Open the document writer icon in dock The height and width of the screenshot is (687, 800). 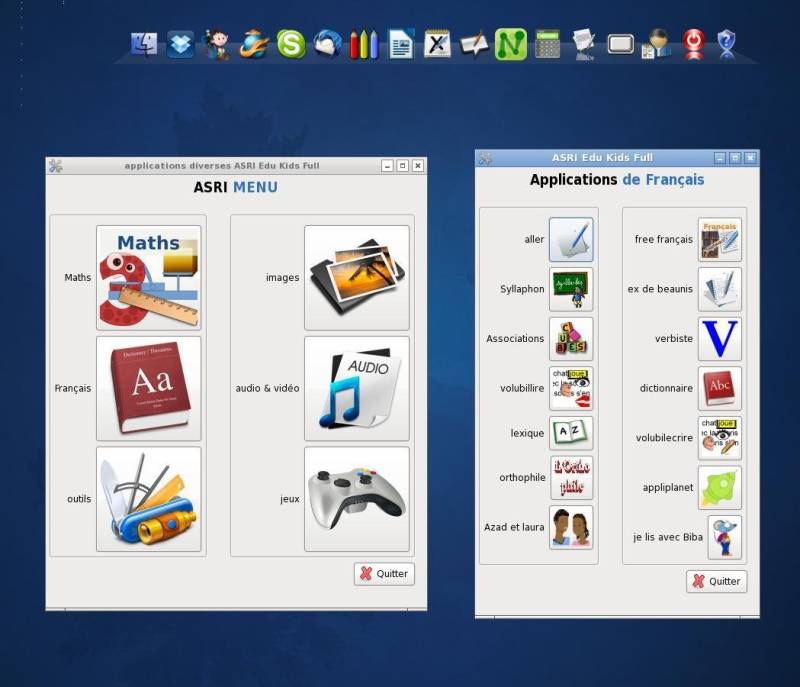[x=401, y=44]
